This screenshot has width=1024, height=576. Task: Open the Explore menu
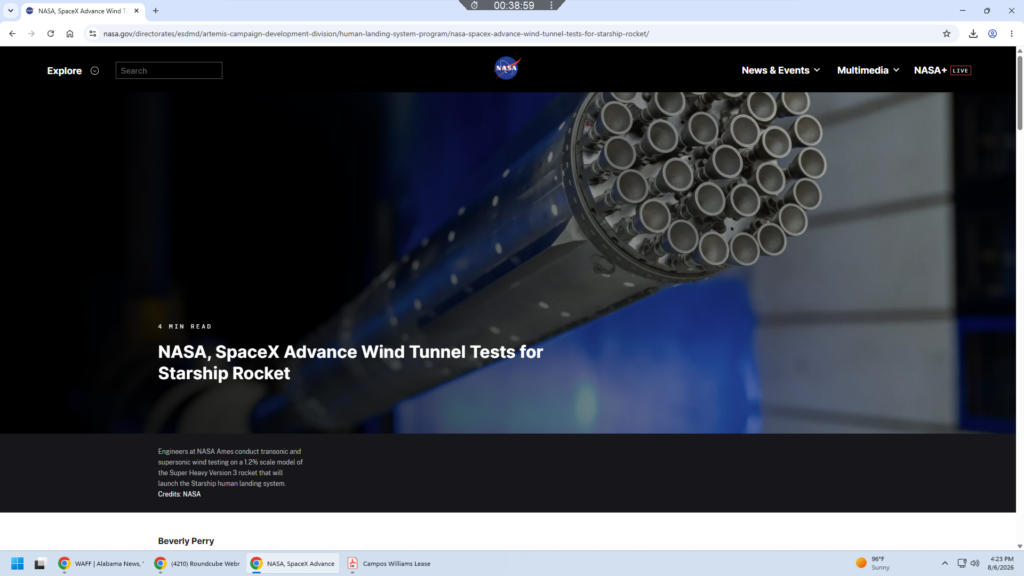[x=64, y=71]
